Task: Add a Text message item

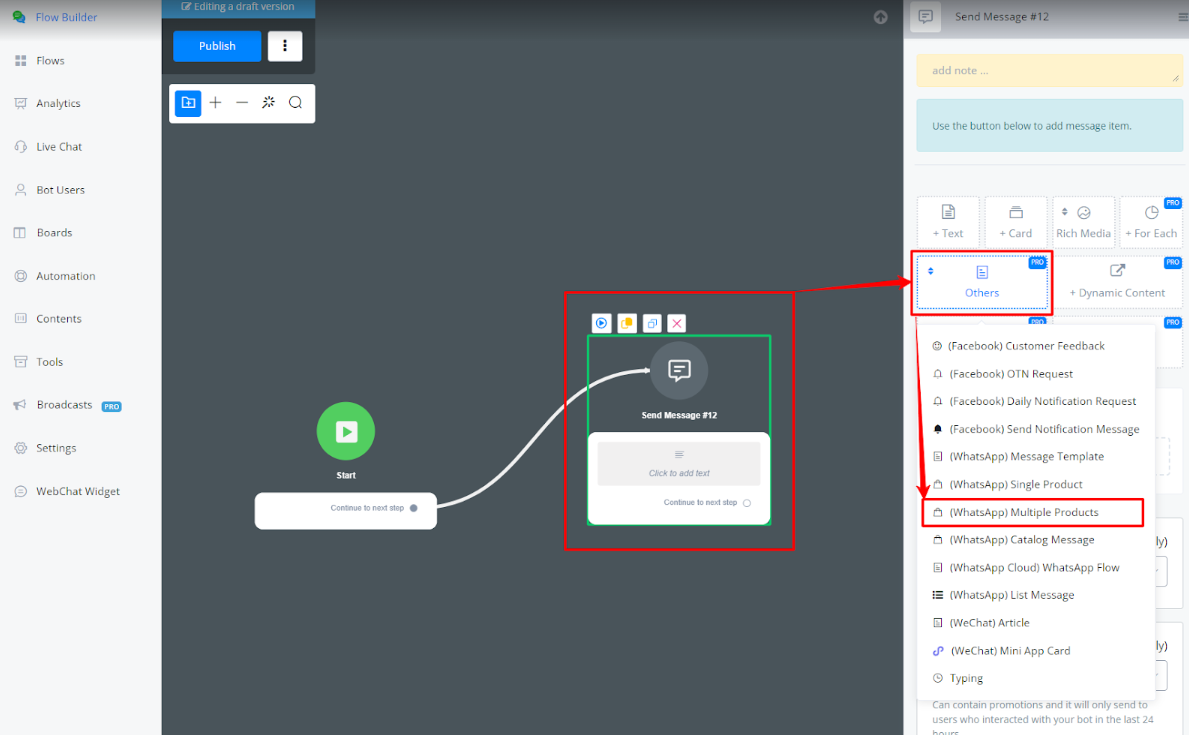Action: 948,222
